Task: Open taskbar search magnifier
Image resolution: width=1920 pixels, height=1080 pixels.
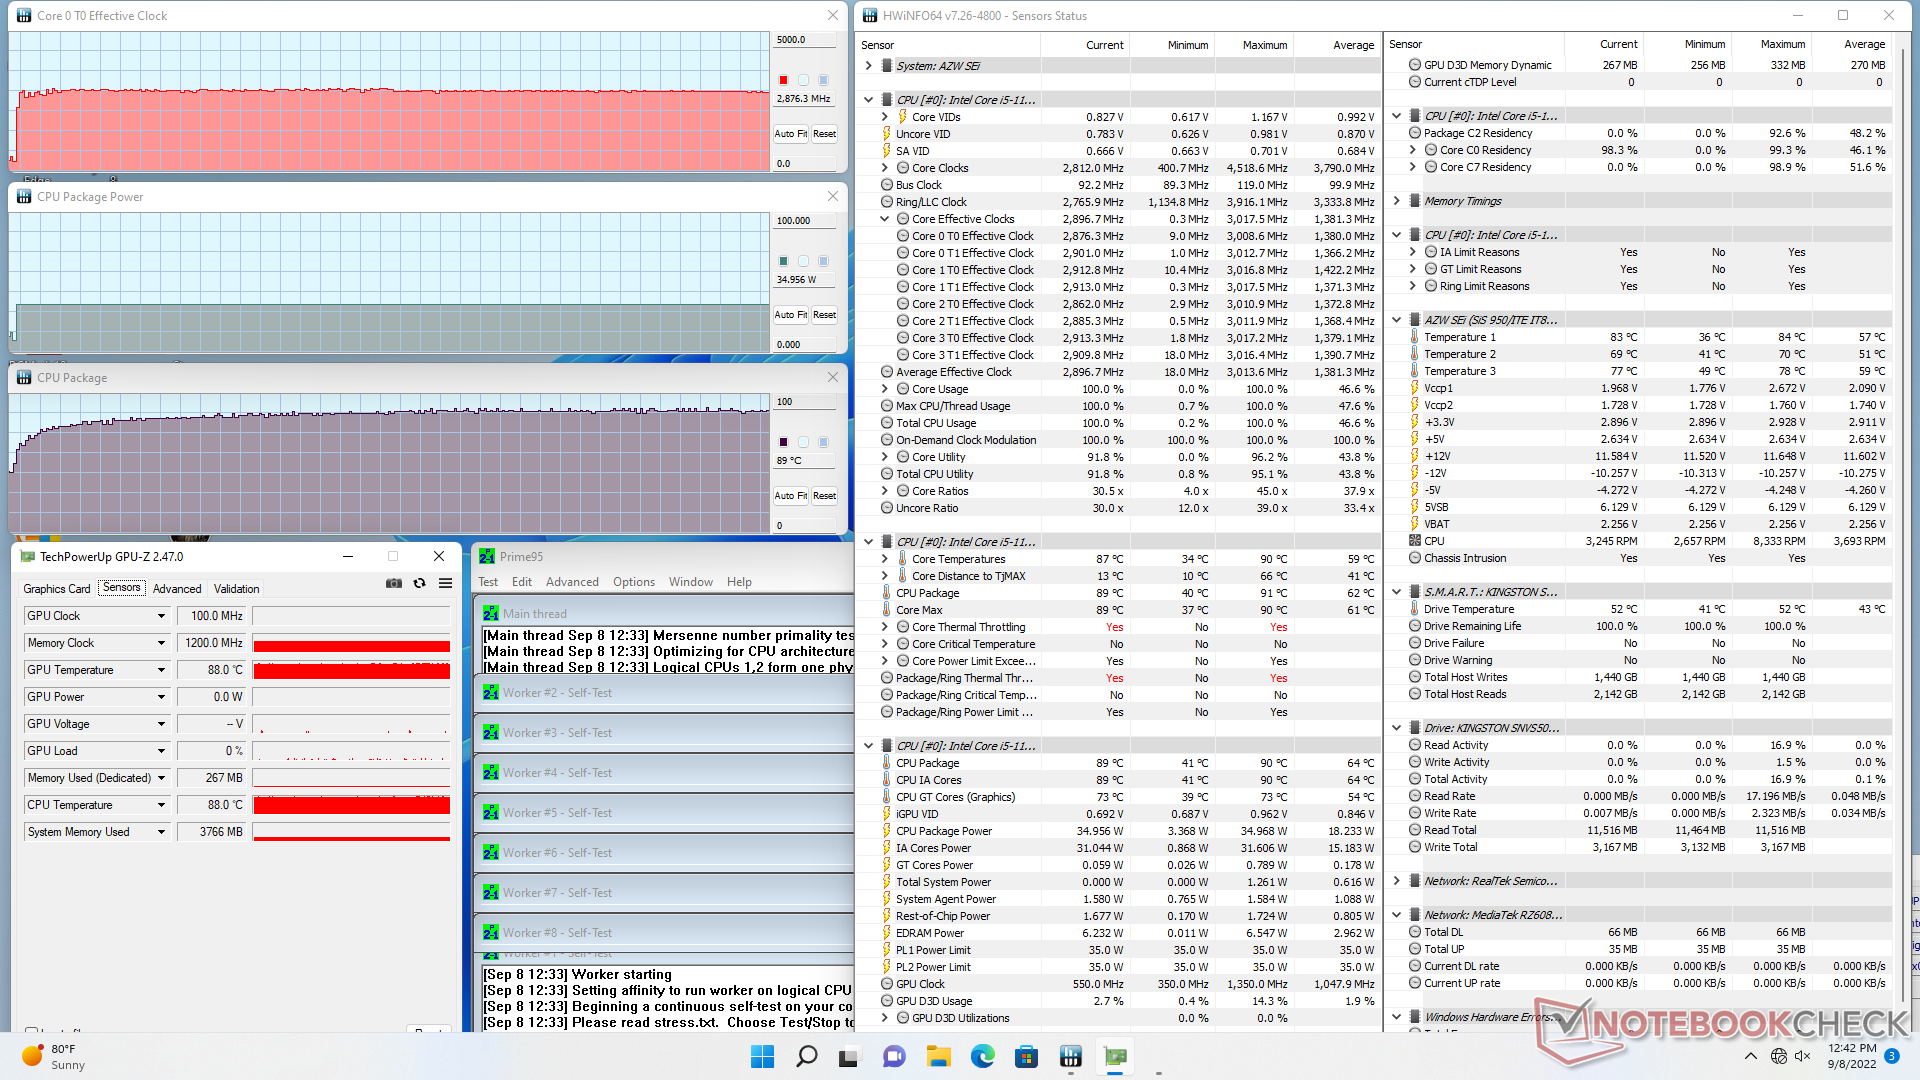Action: pos(806,1056)
